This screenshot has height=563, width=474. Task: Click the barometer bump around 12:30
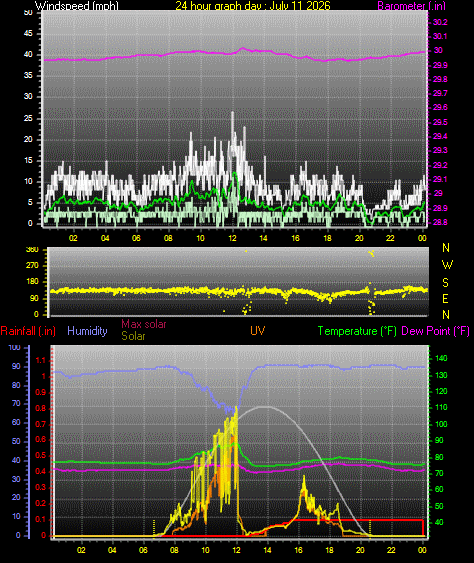tap(242, 48)
